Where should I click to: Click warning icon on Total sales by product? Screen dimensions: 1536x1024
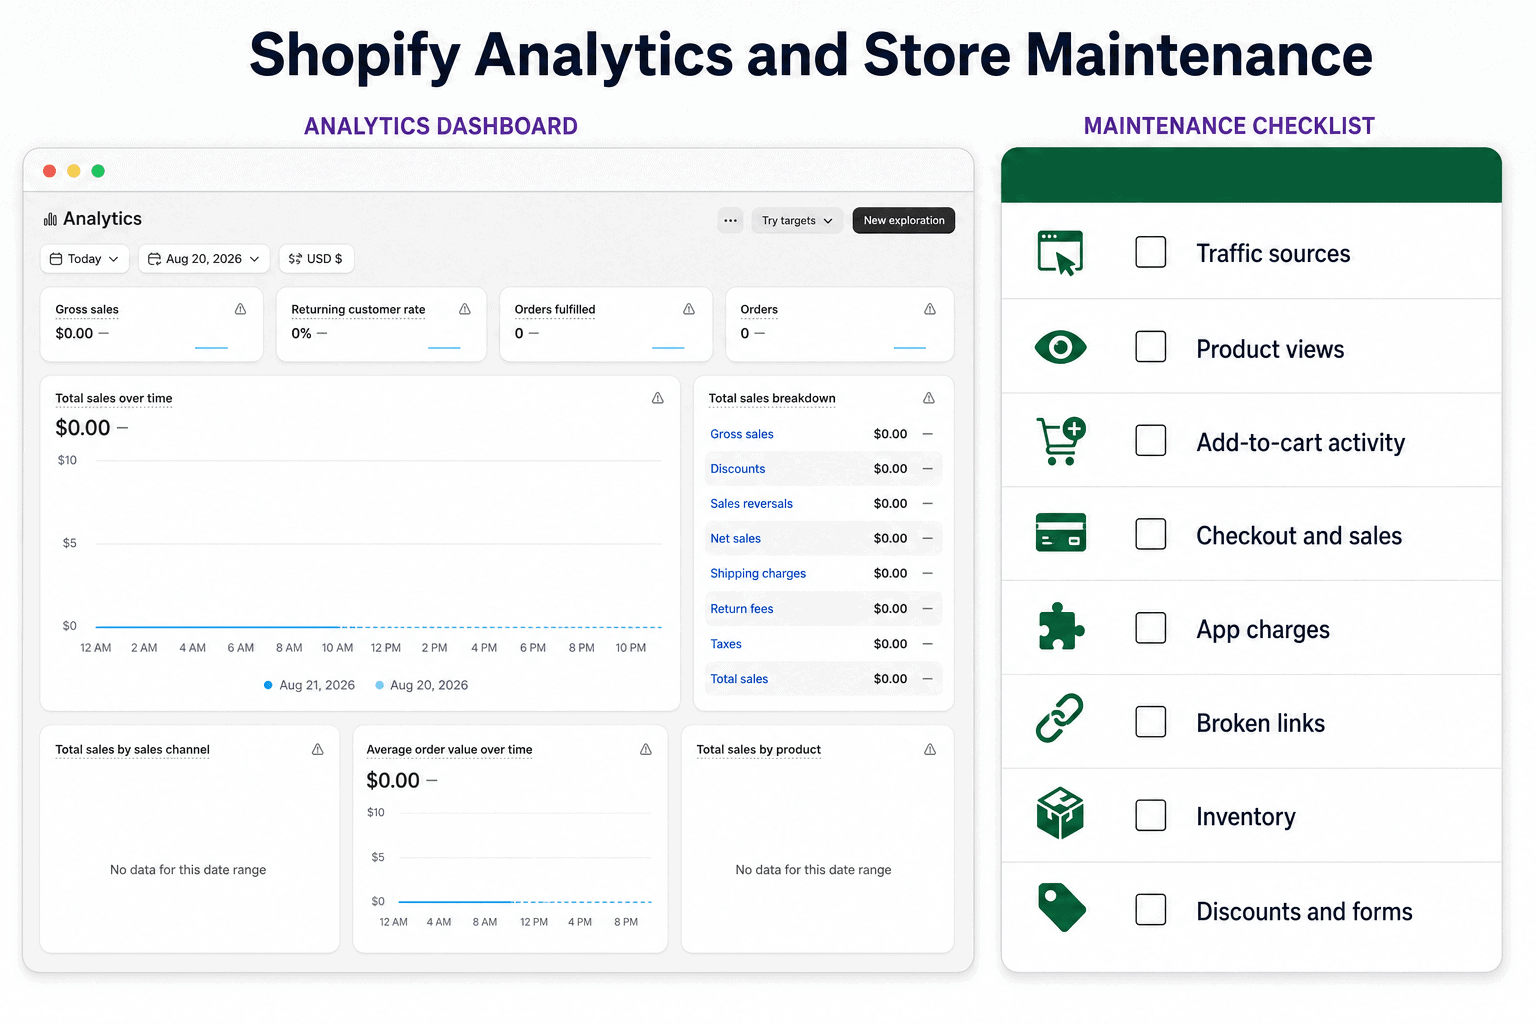point(930,749)
